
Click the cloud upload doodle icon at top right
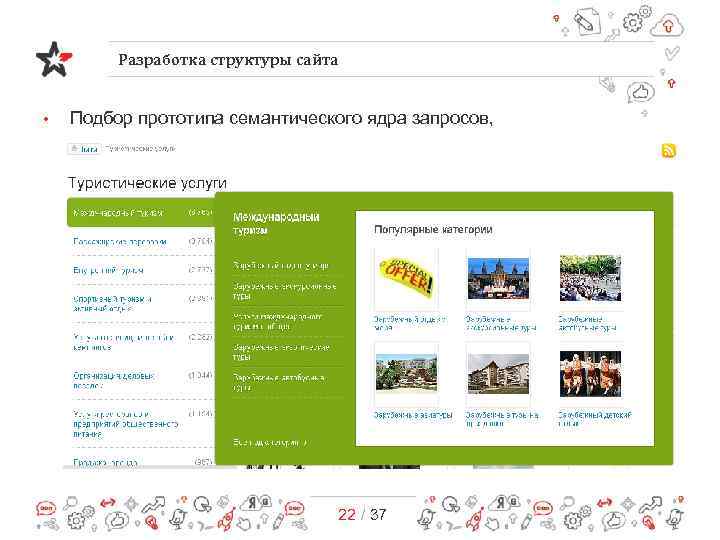667,26
